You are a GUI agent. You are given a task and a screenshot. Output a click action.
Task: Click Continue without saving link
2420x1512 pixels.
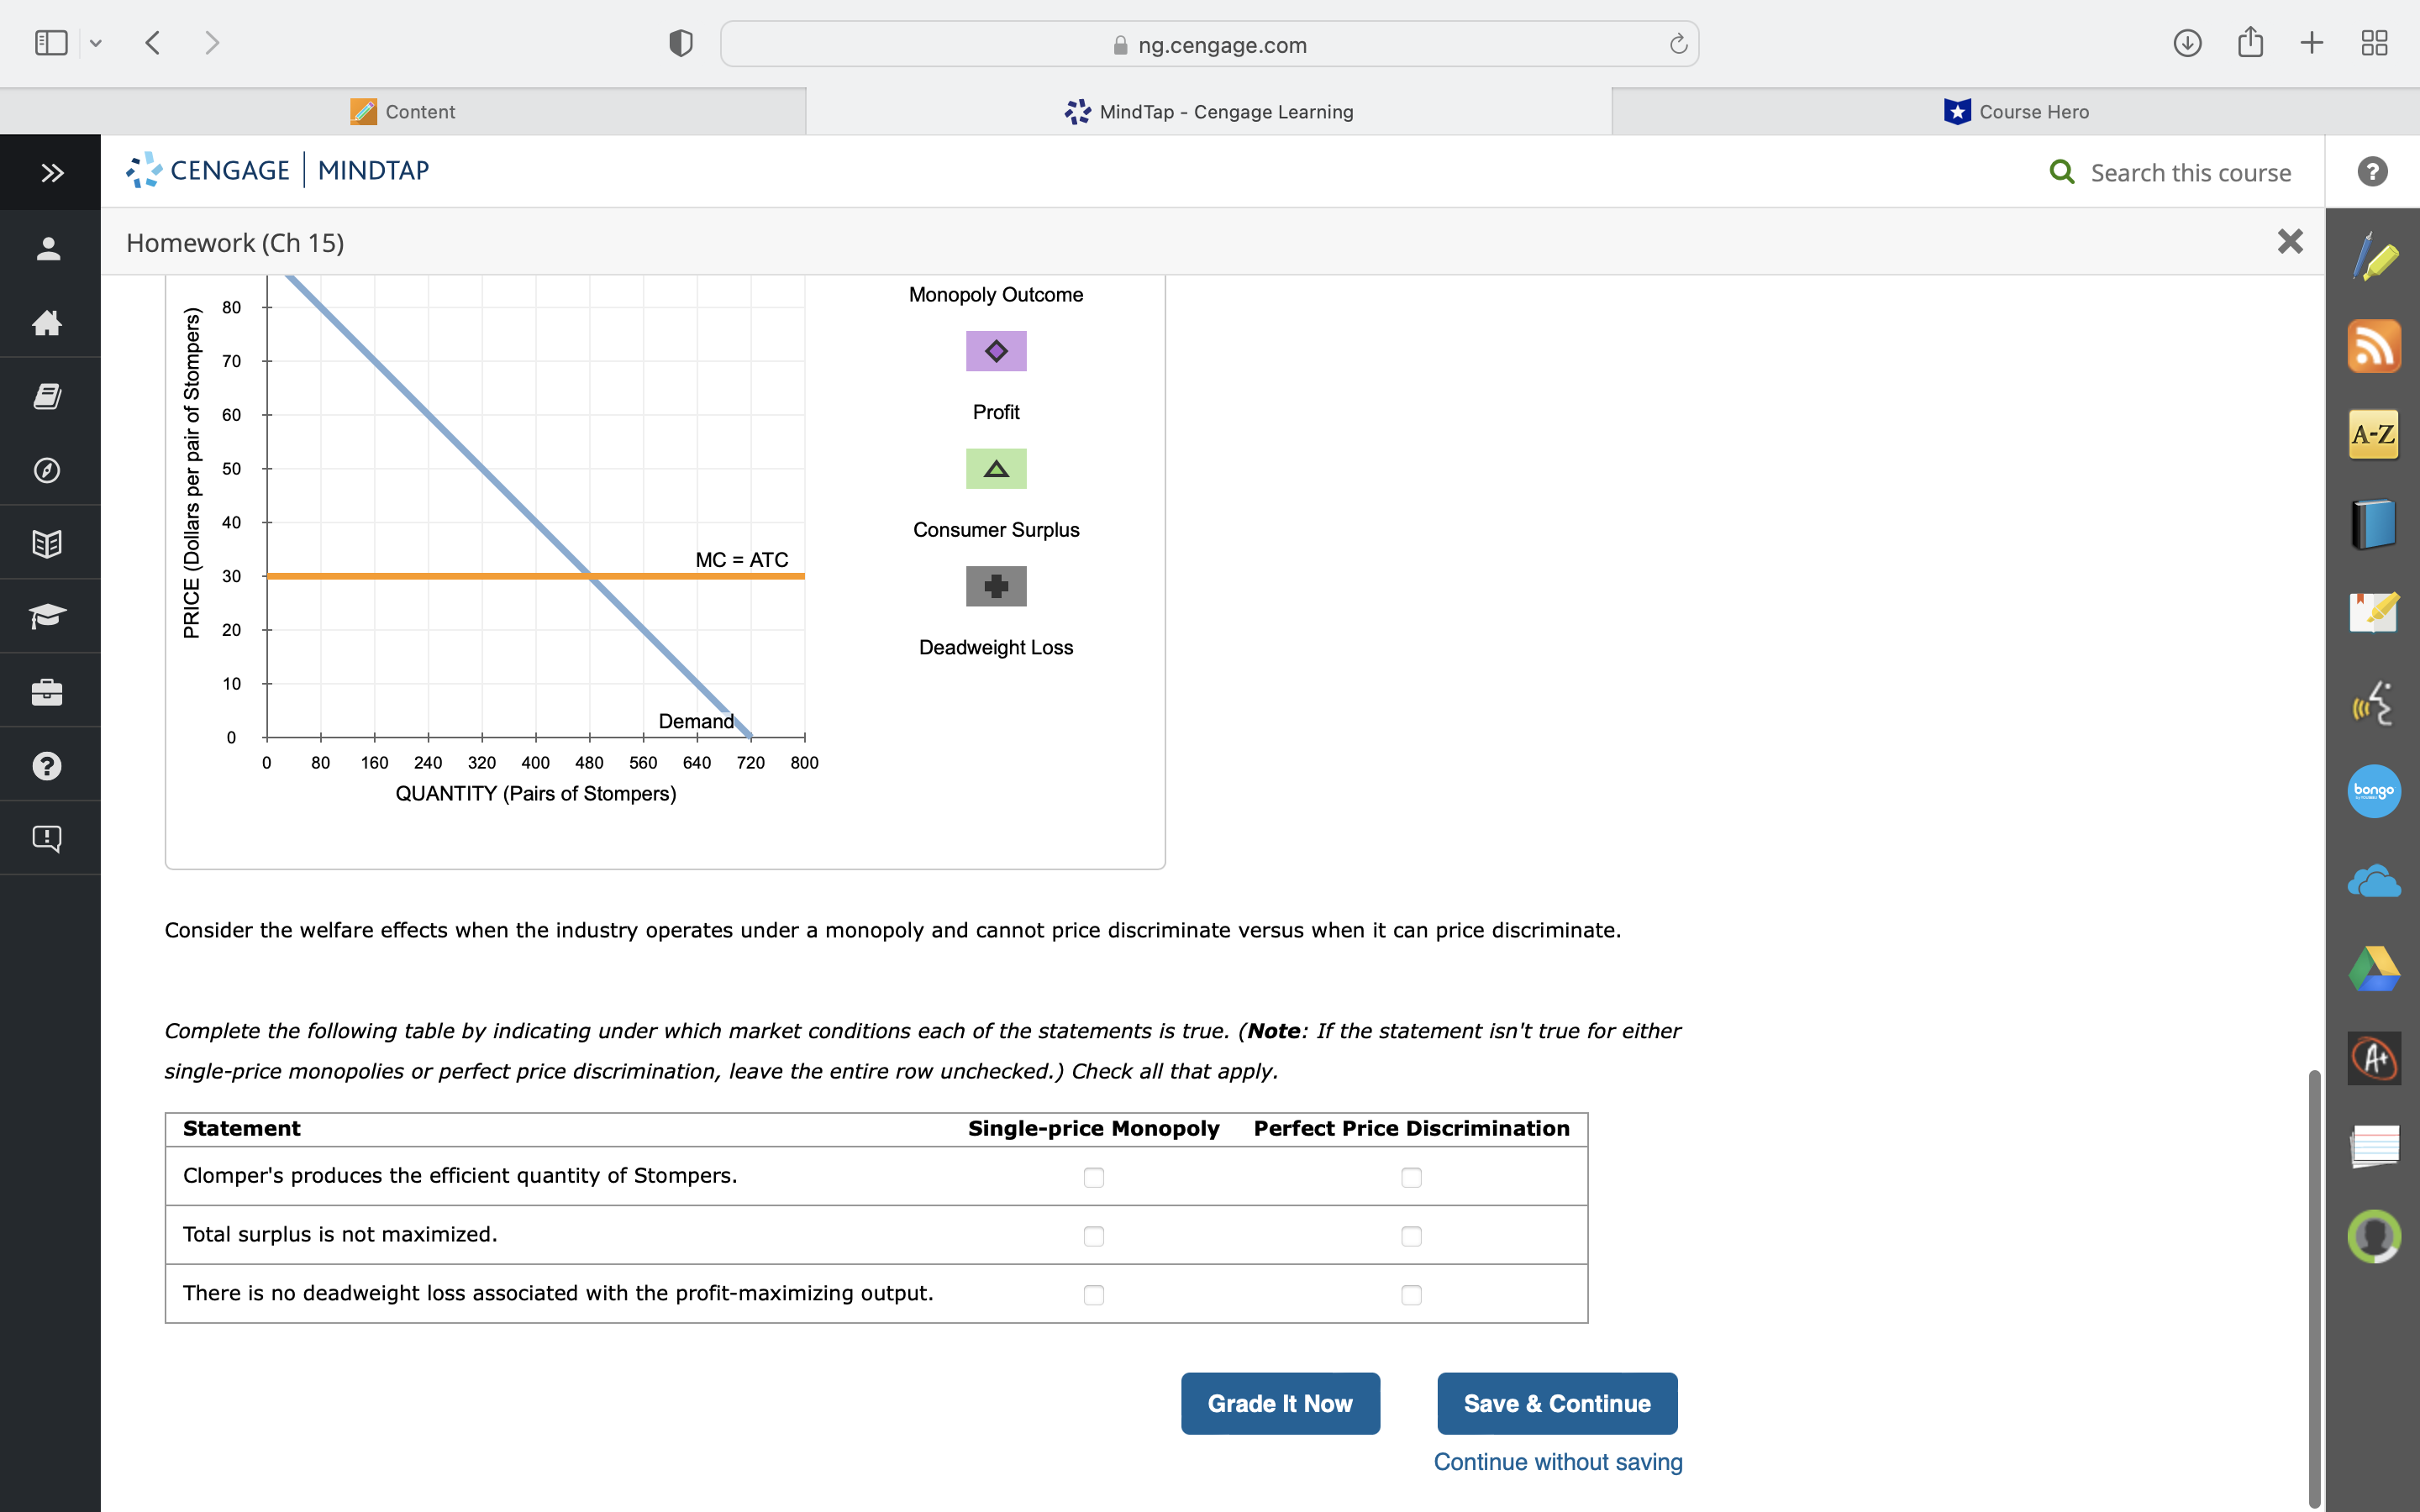1557,1462
